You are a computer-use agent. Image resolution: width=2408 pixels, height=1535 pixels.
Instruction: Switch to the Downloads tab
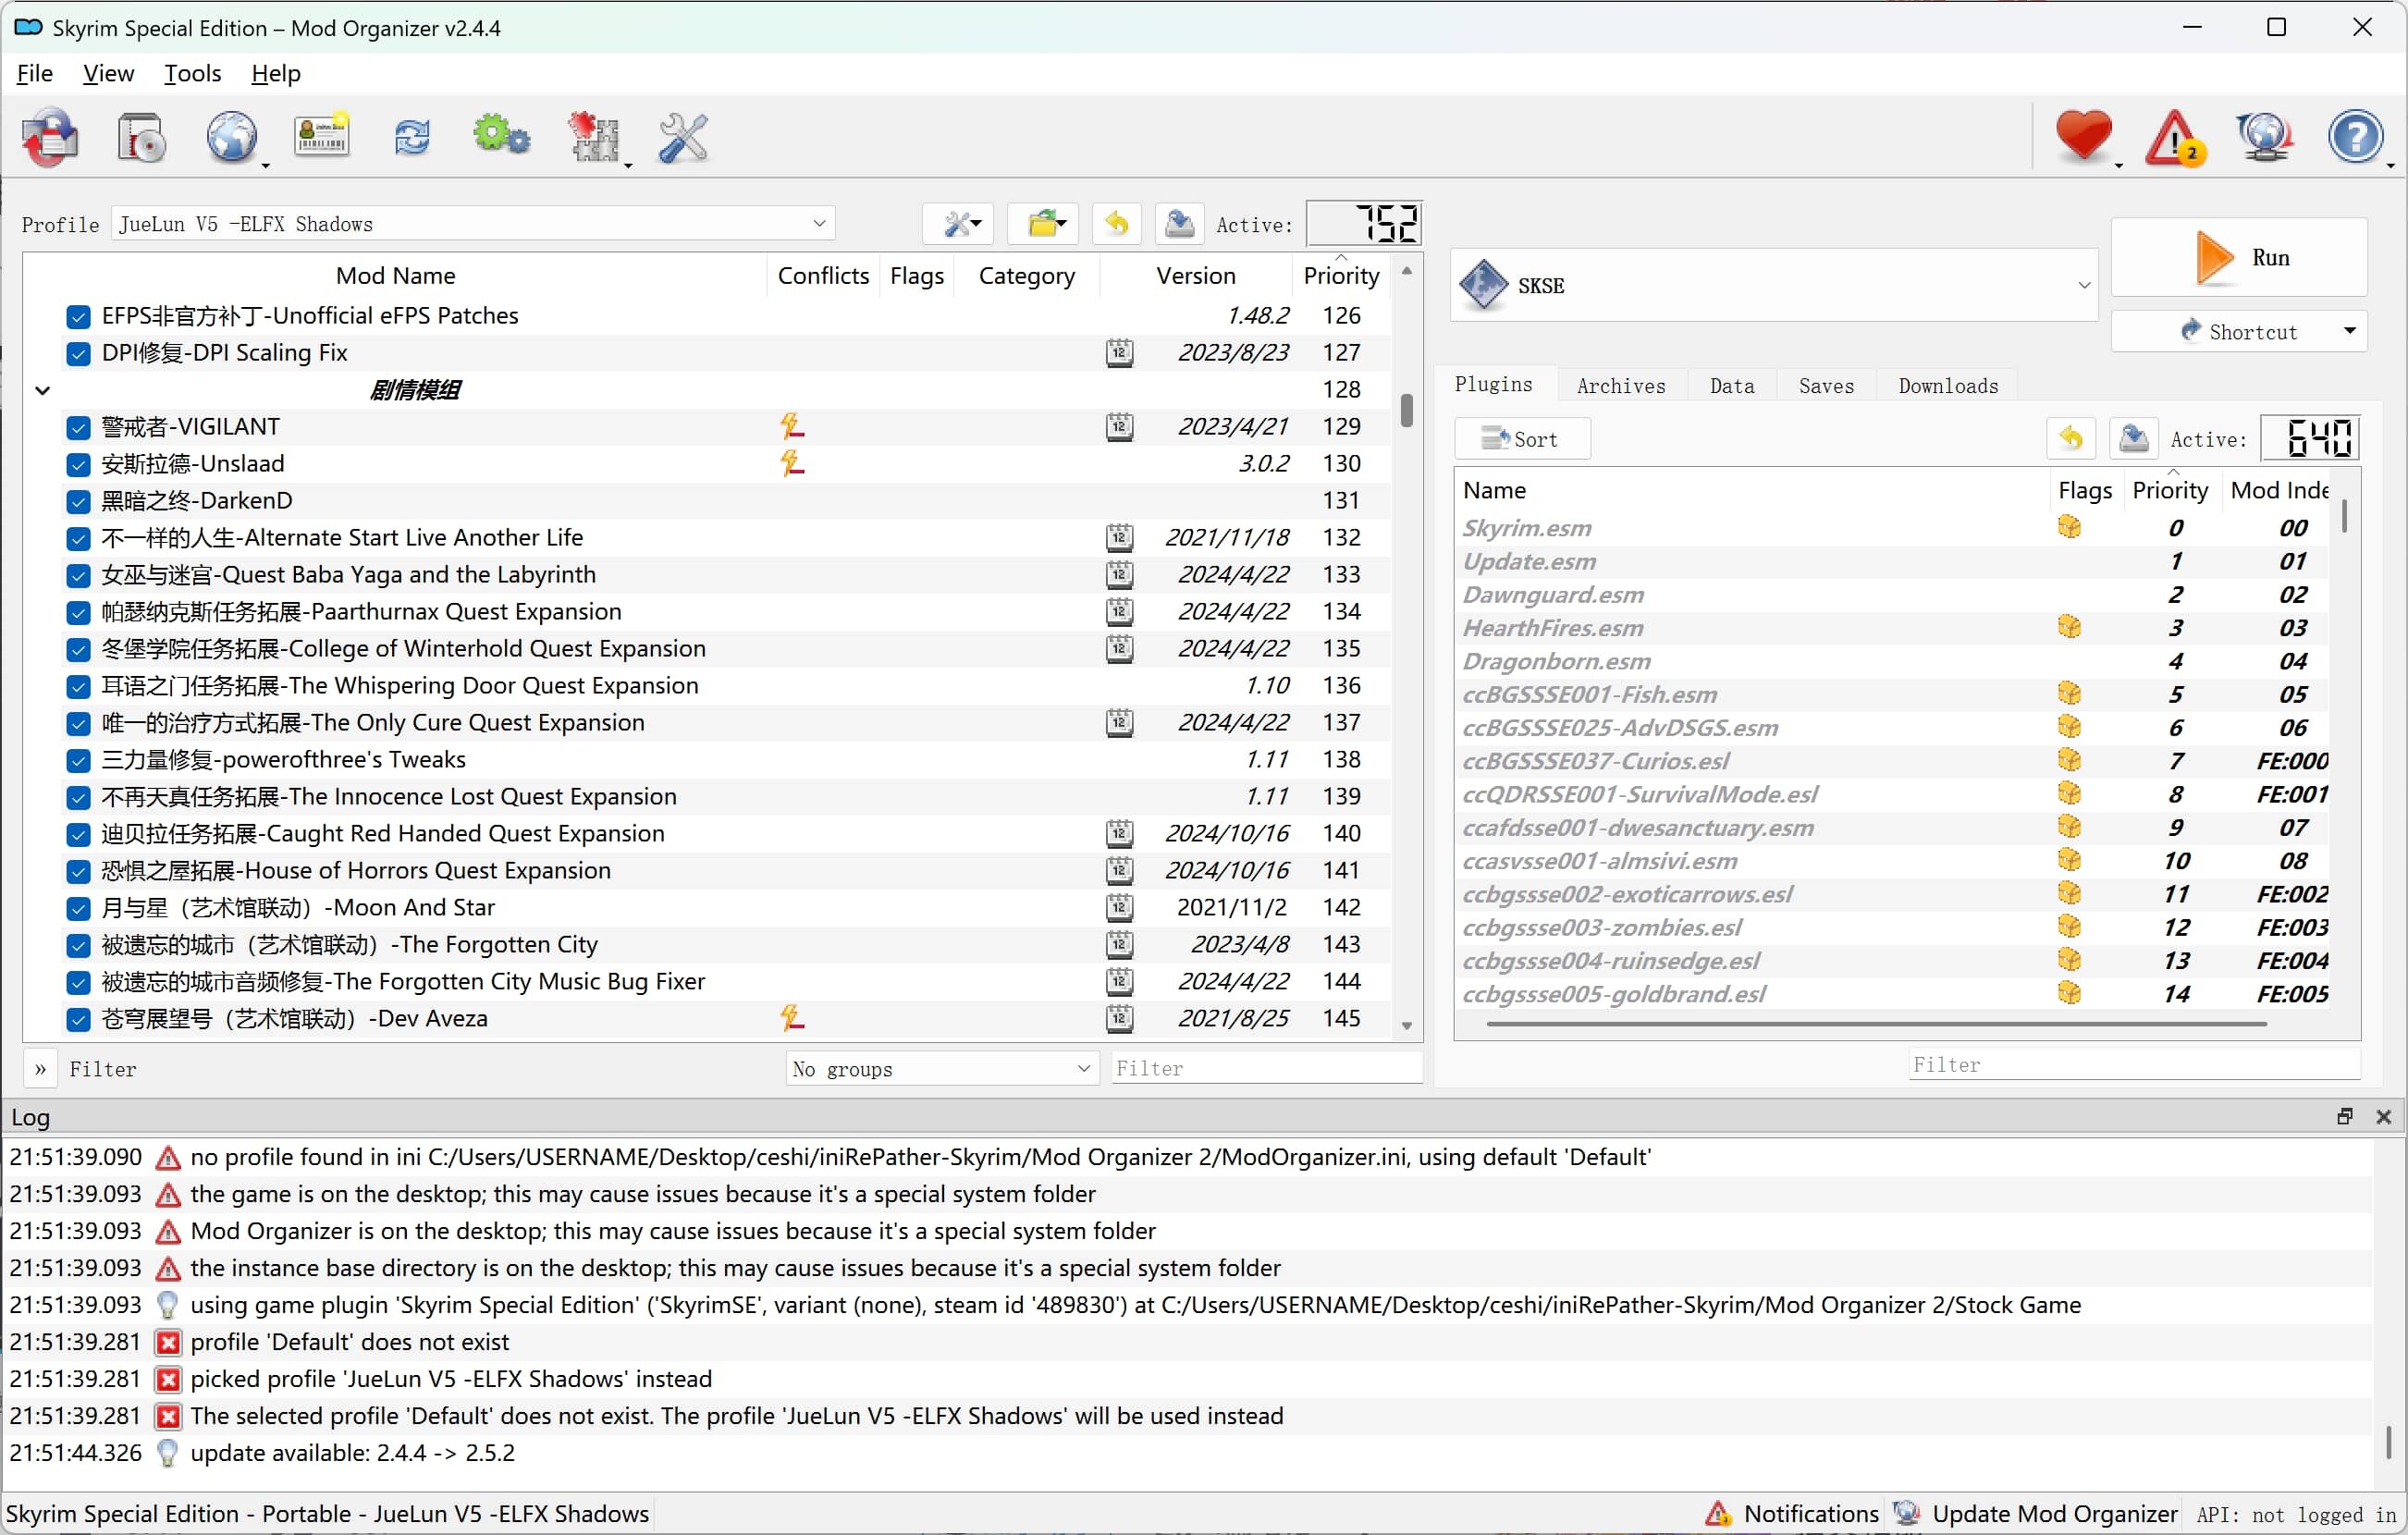tap(1948, 386)
